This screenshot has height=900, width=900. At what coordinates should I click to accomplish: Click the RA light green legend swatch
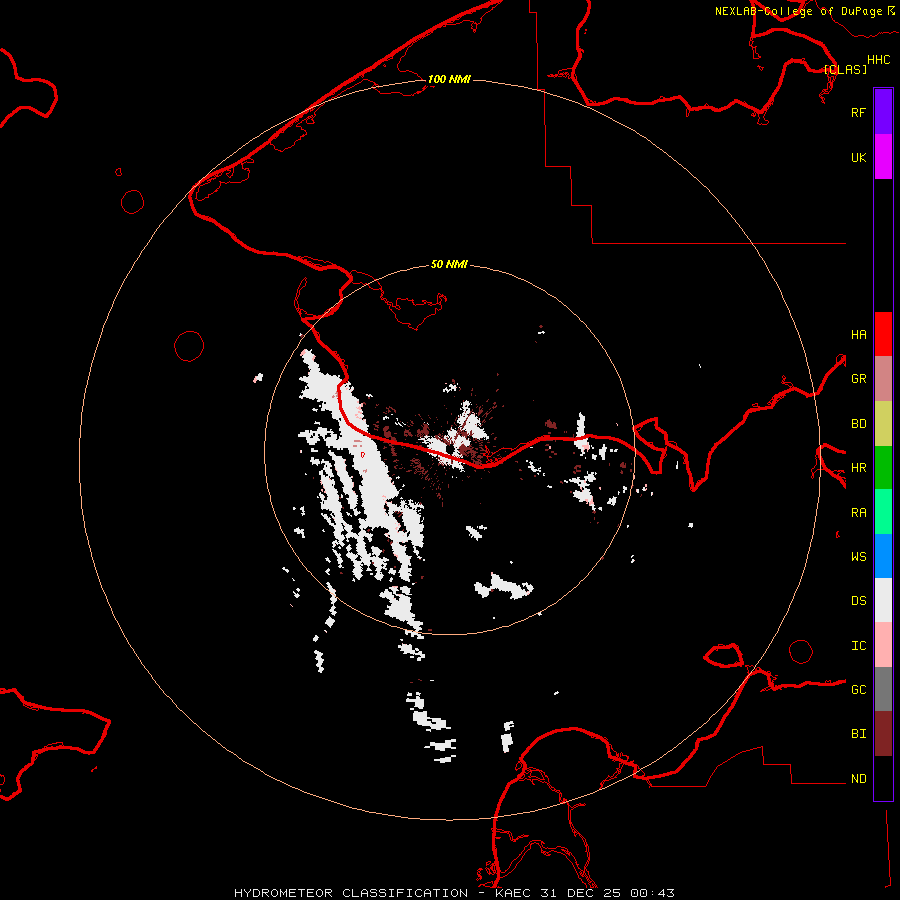[x=883, y=512]
